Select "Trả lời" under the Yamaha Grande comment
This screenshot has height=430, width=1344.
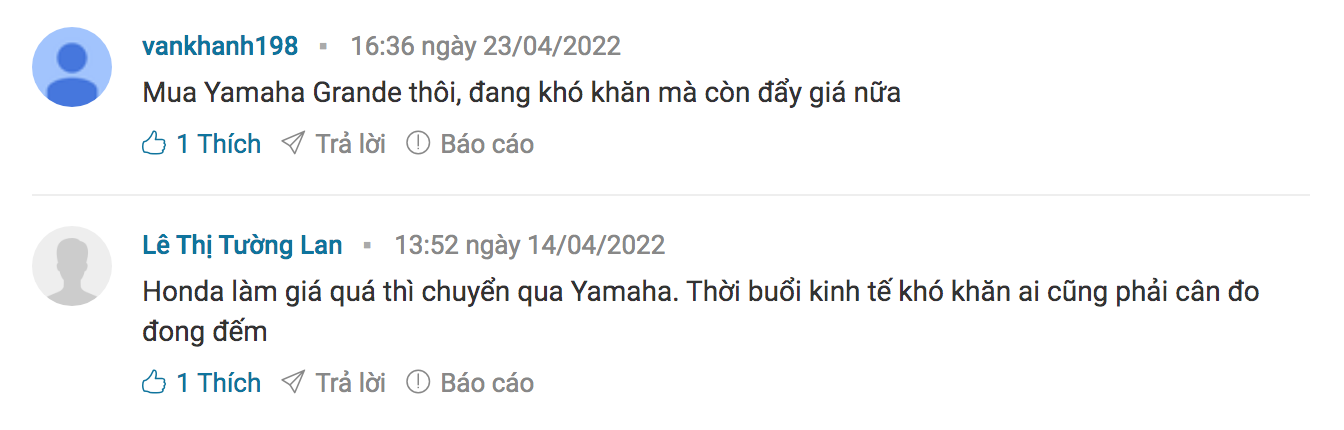pyautogui.click(x=351, y=144)
